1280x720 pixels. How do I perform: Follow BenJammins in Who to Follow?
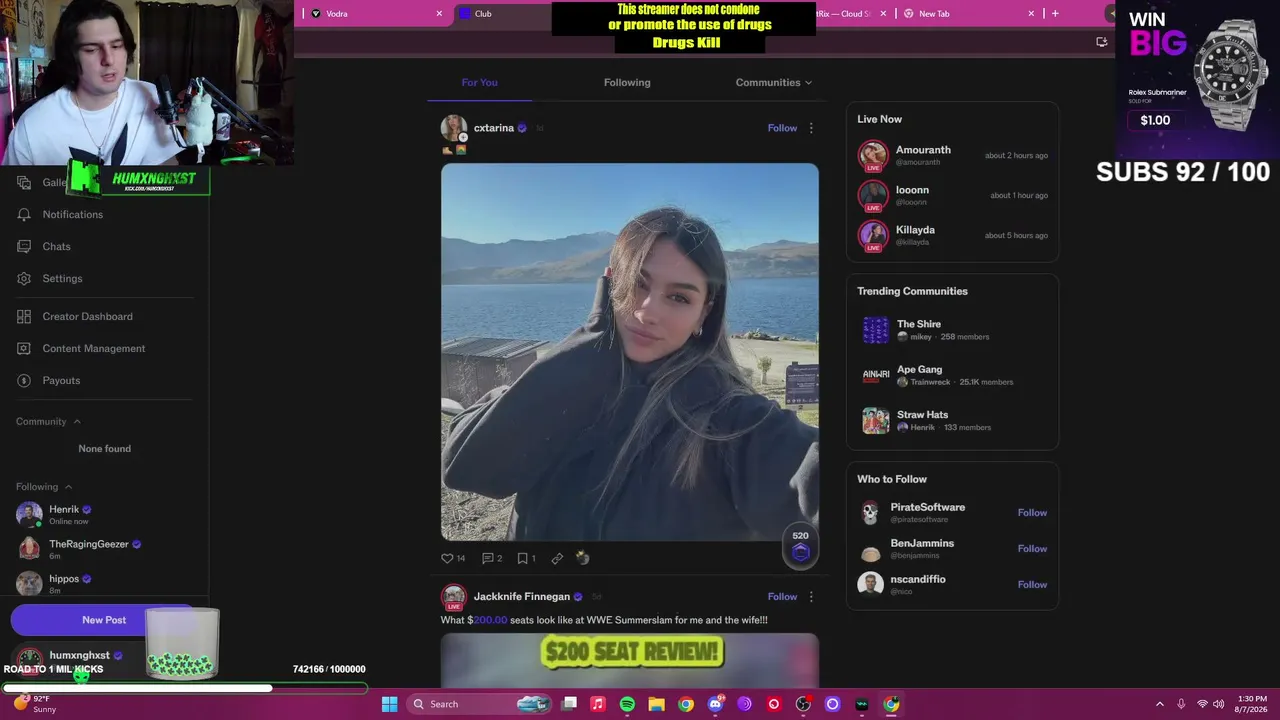coord(1032,549)
